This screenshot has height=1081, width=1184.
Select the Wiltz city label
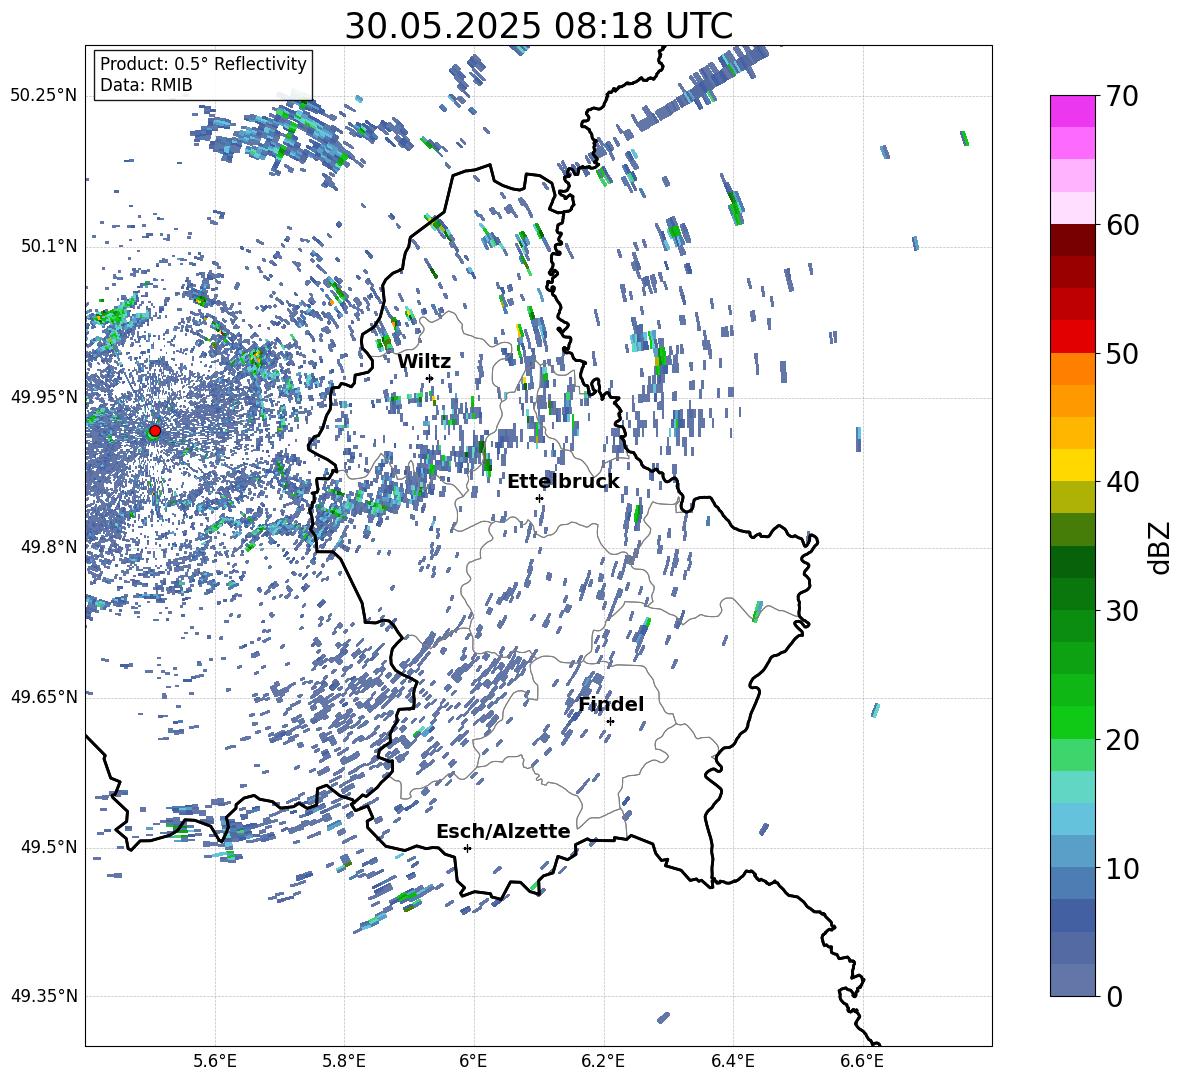(x=424, y=362)
